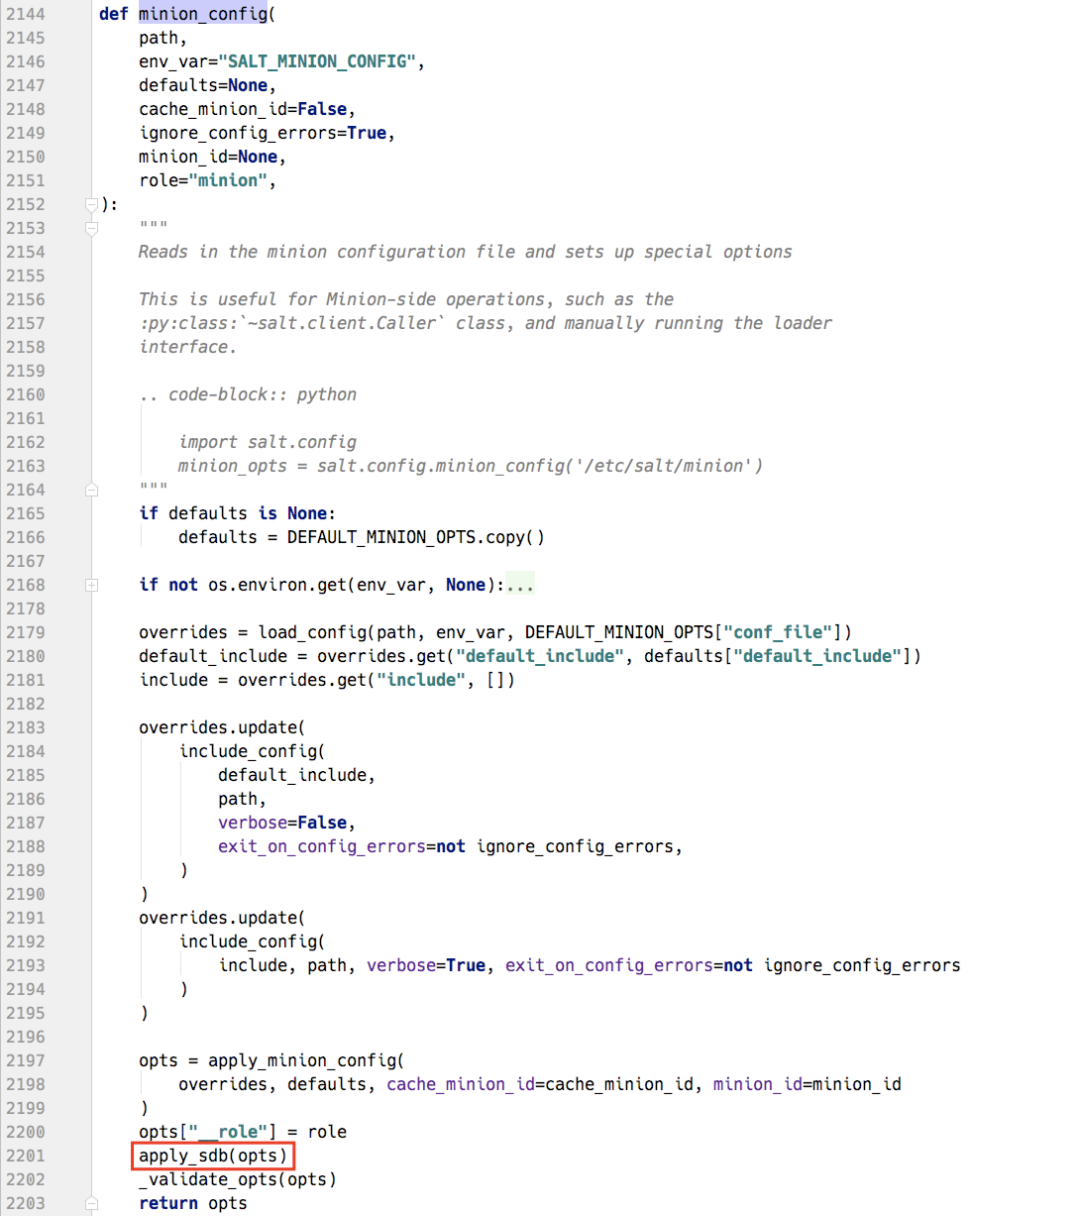This screenshot has height=1216, width=1080.
Task: Click DEFAULT_MINION_OPTS.copy() on line 2166
Action: point(416,537)
